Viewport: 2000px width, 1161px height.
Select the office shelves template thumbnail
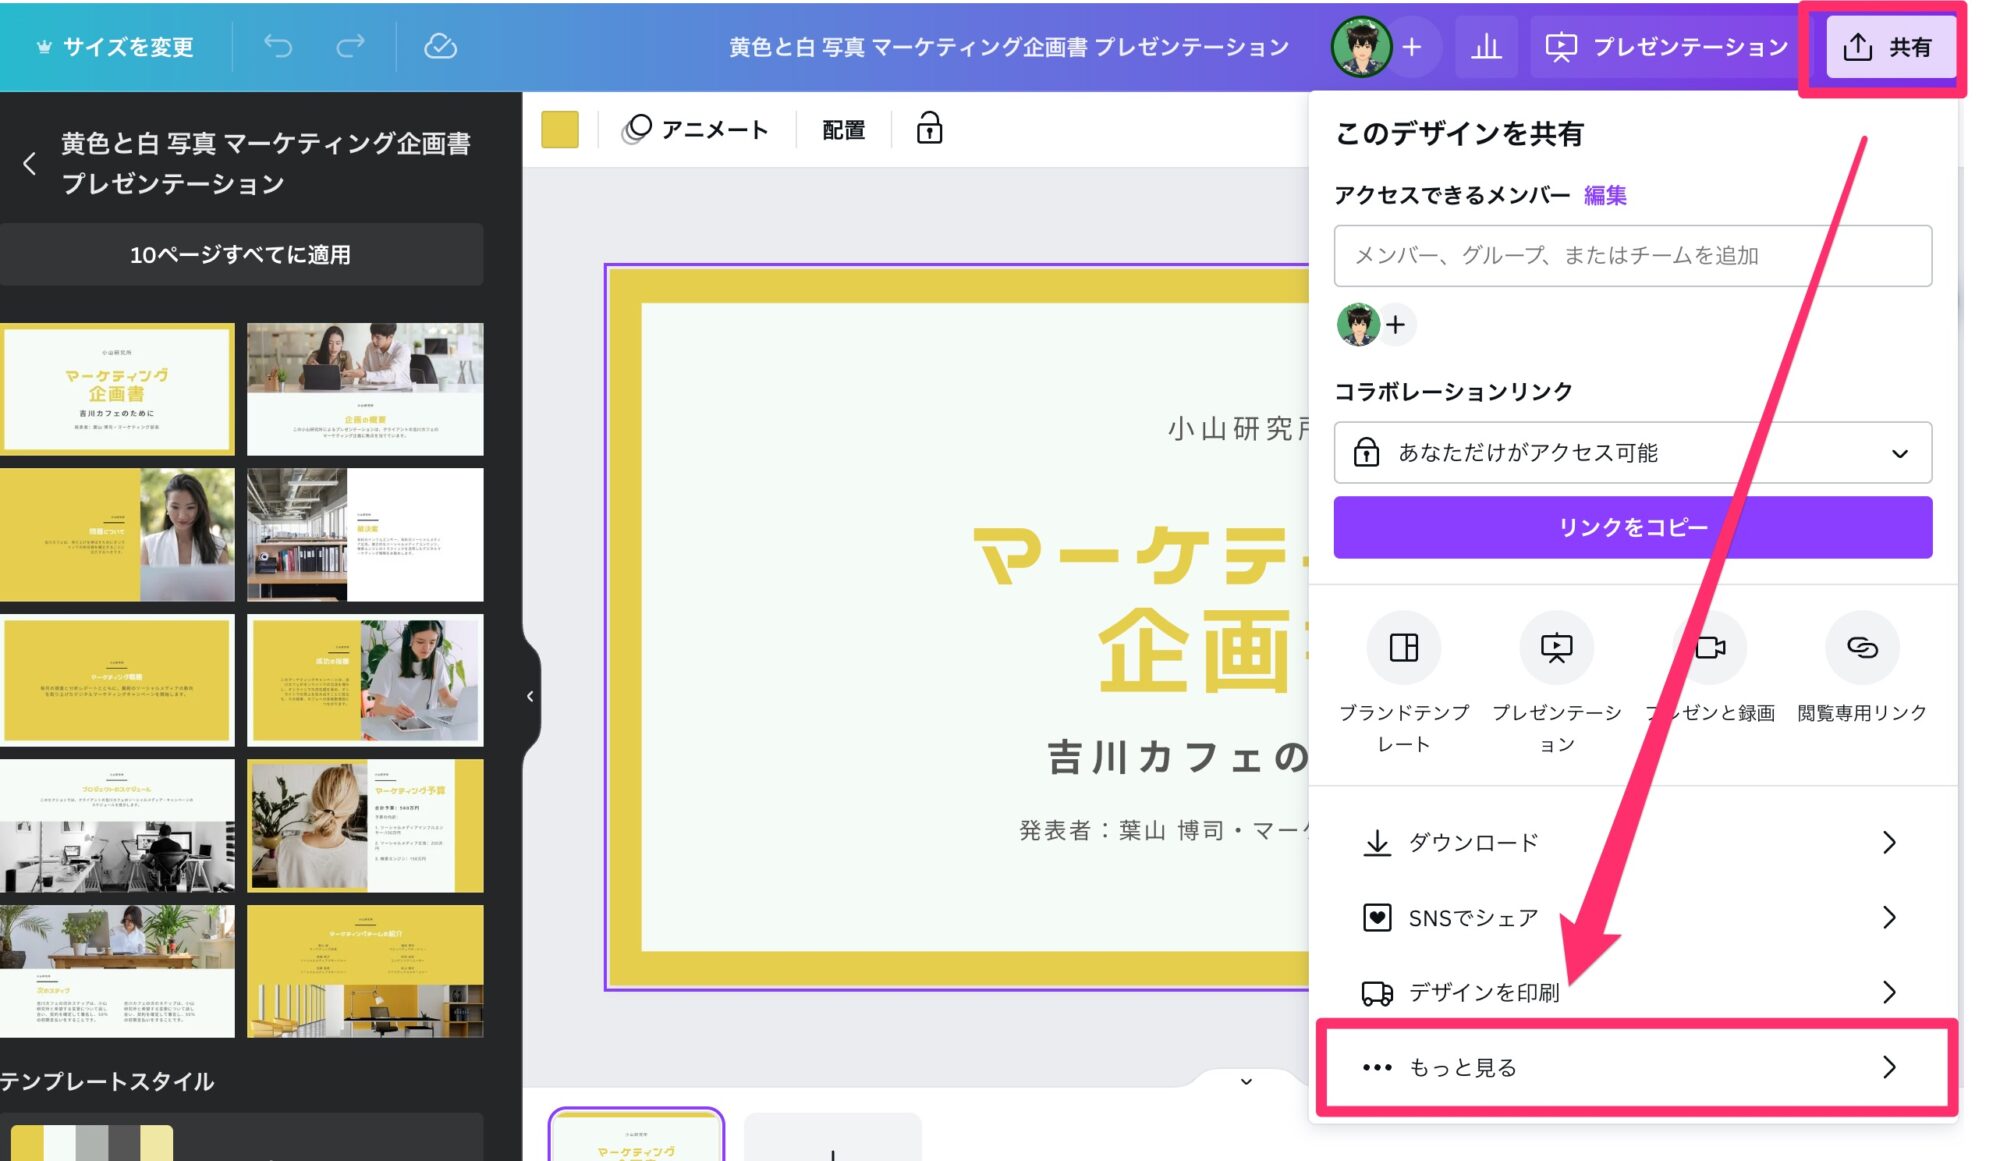click(365, 535)
